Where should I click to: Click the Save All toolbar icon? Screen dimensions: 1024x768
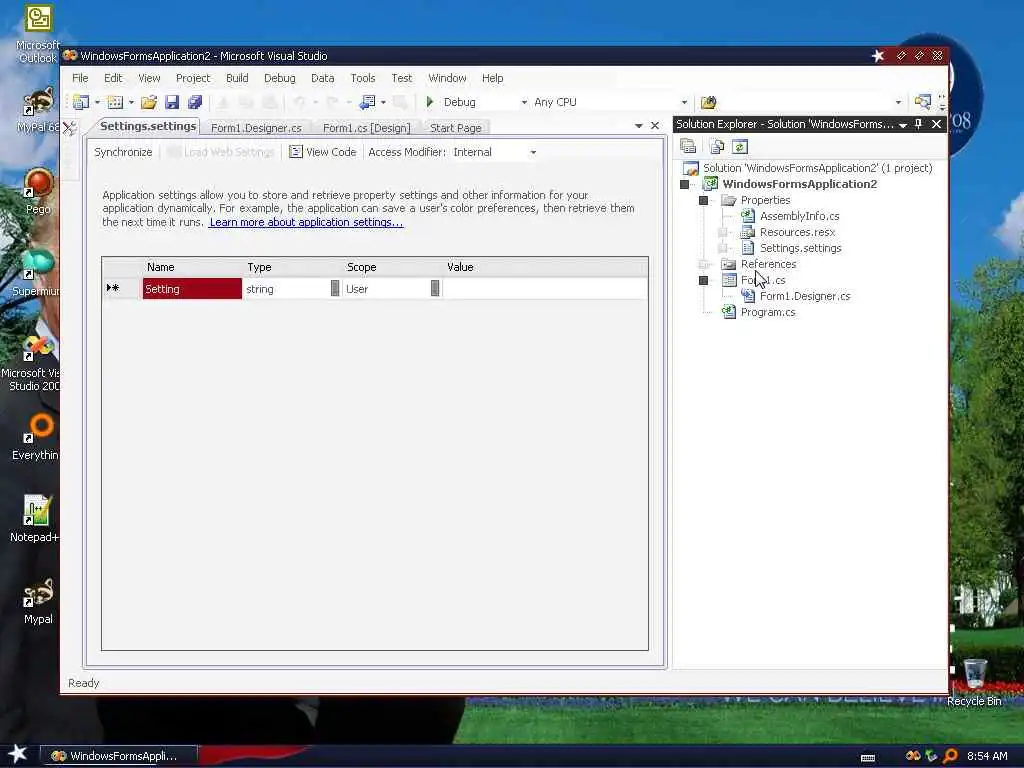point(195,102)
